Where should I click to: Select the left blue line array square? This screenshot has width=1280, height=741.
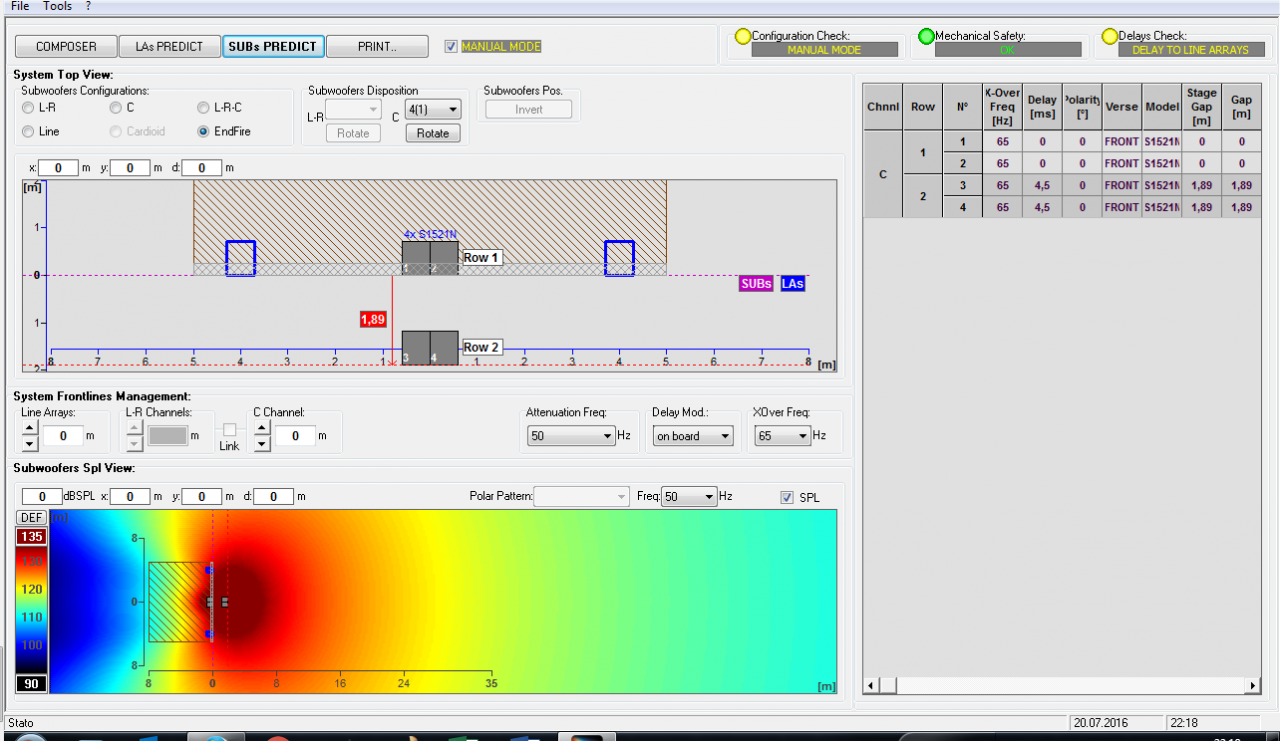click(240, 258)
